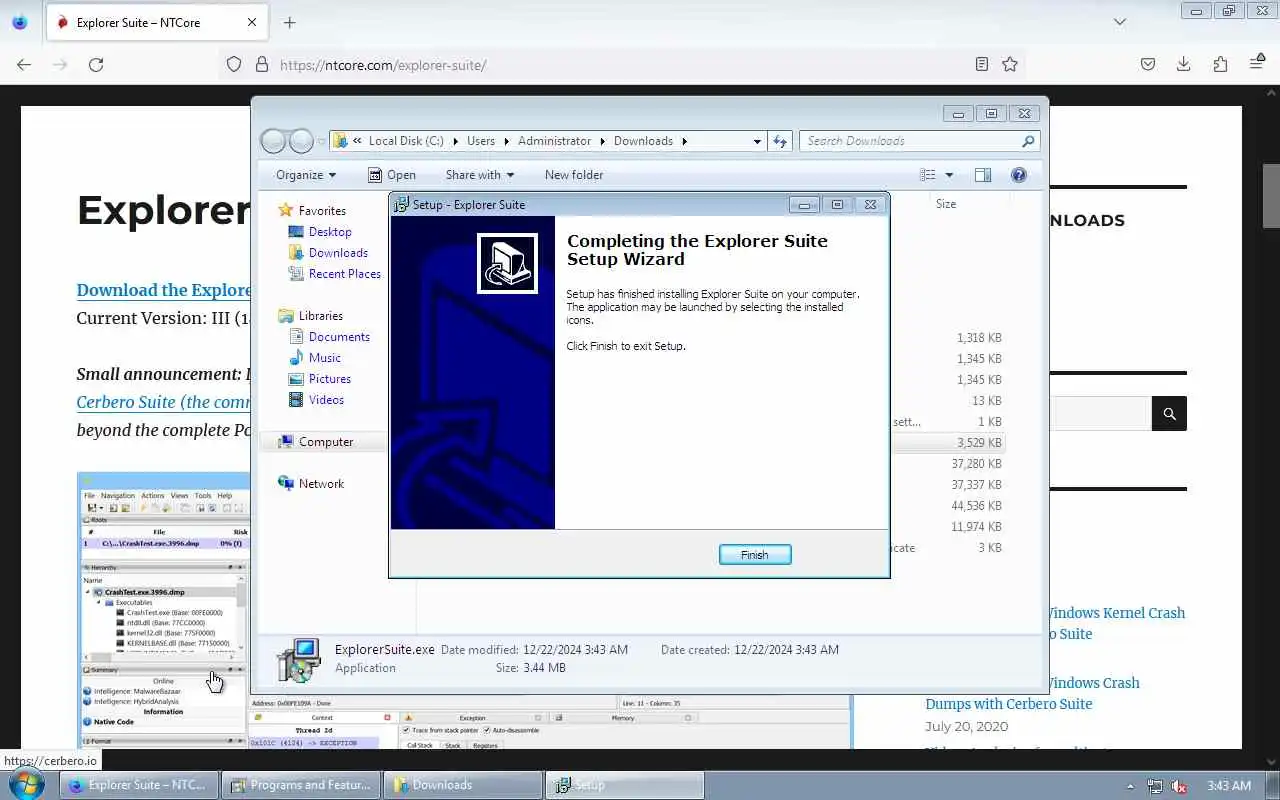Viewport: 1280px width, 800px height.
Task: Show hidden tray icons arrow
Action: pyautogui.click(x=1130, y=786)
